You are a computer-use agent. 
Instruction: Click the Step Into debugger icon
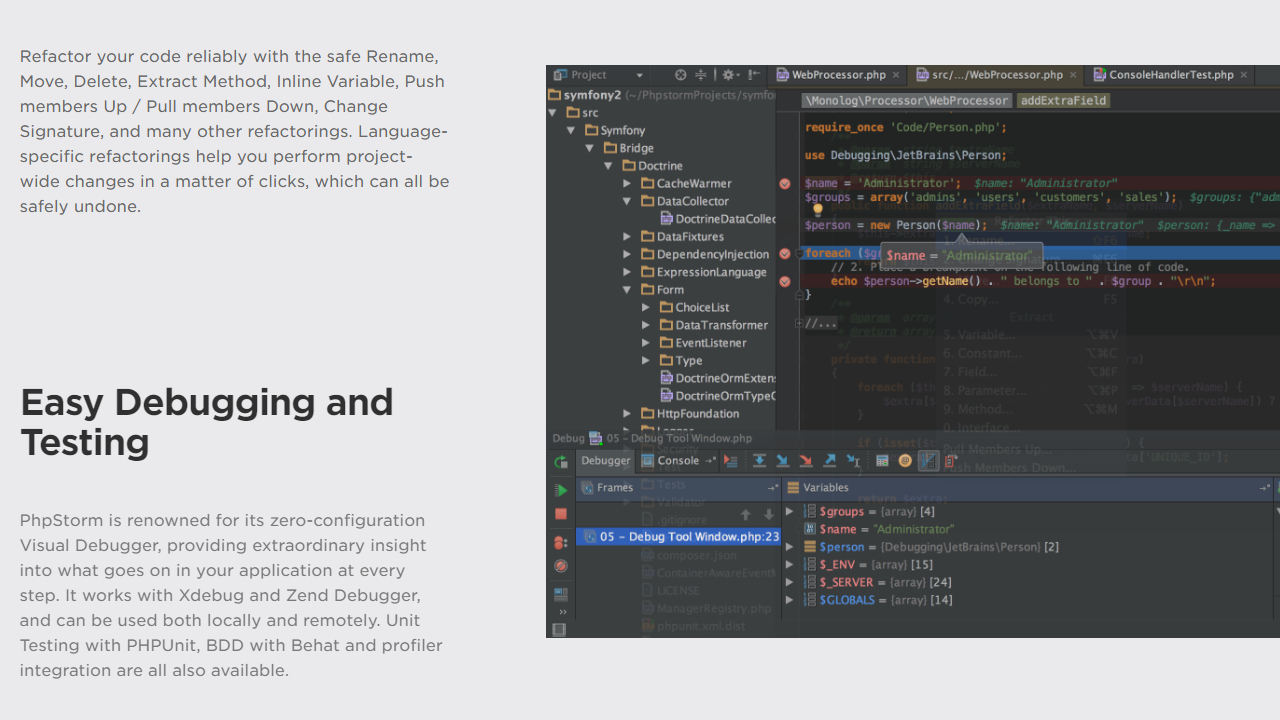click(x=783, y=461)
